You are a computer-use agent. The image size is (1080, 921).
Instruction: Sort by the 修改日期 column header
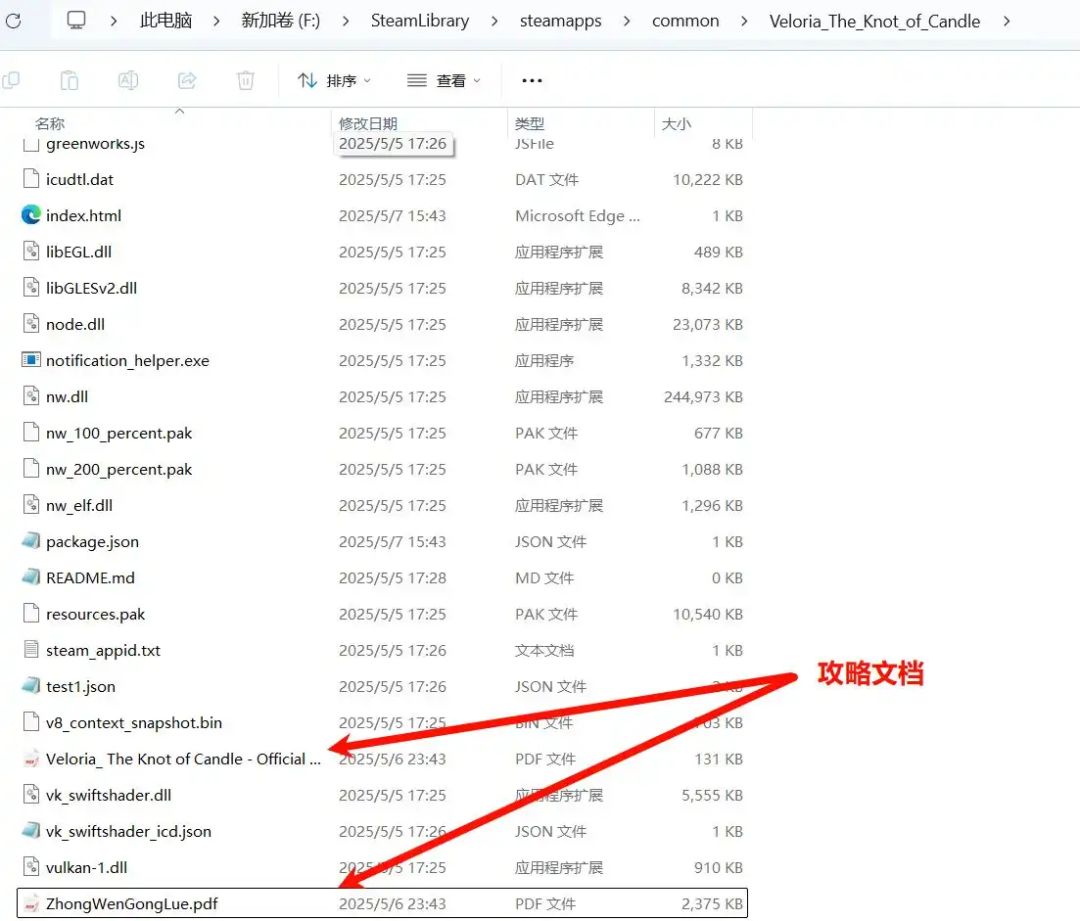click(x=368, y=123)
